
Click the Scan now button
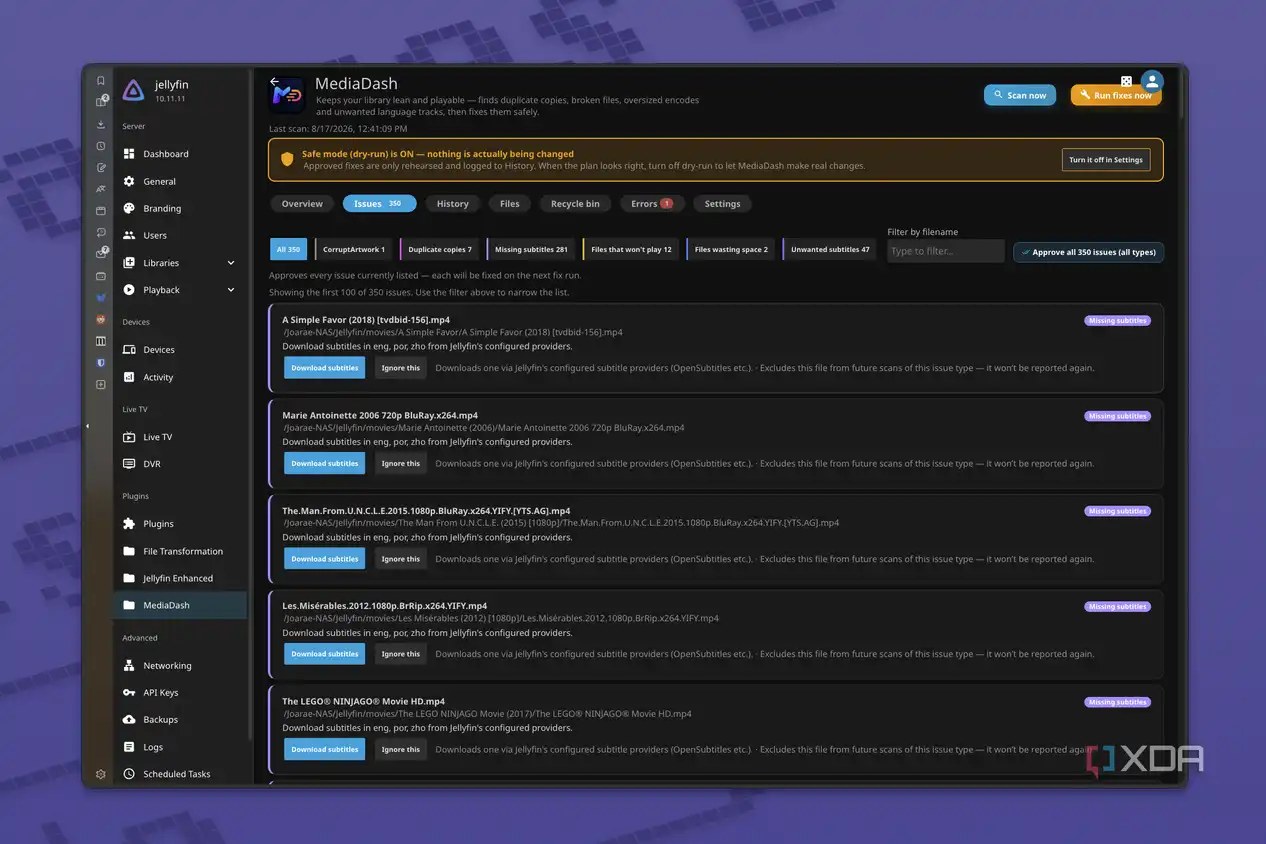coord(1020,95)
